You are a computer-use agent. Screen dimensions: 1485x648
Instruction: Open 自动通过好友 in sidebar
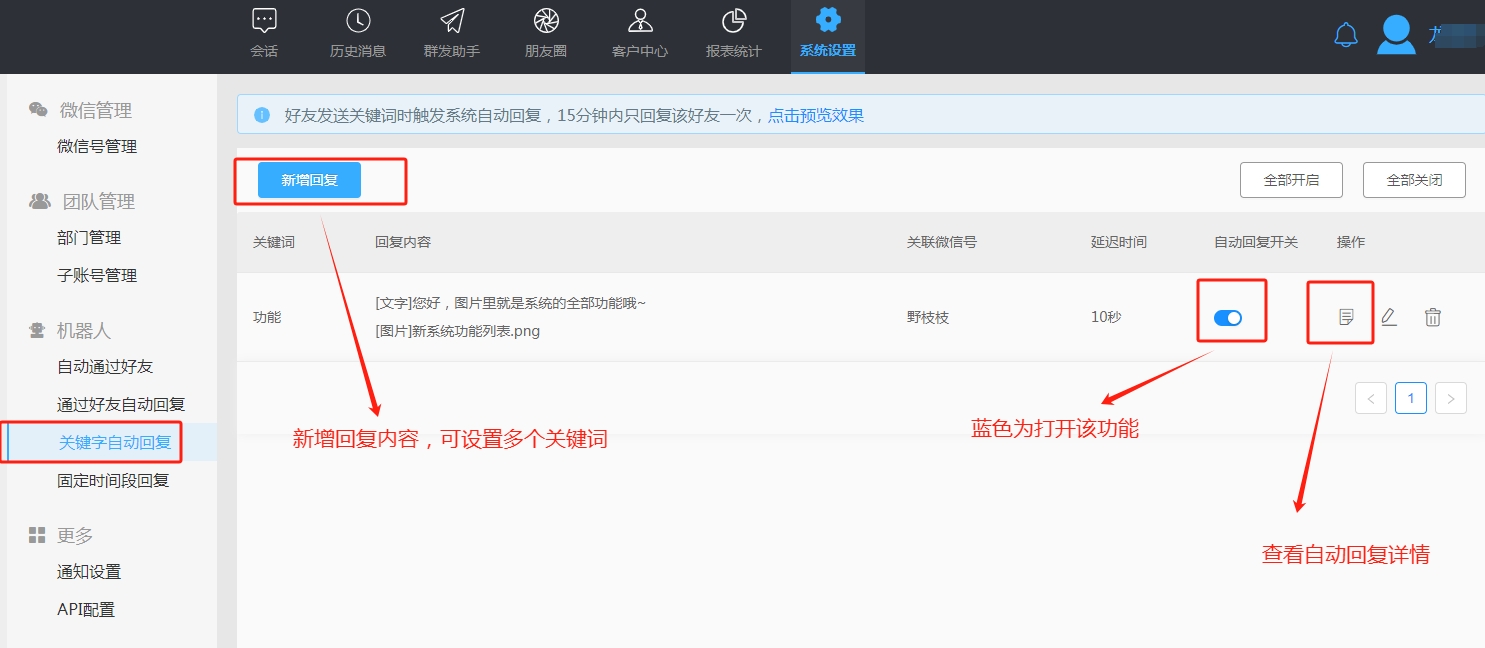[x=105, y=367]
